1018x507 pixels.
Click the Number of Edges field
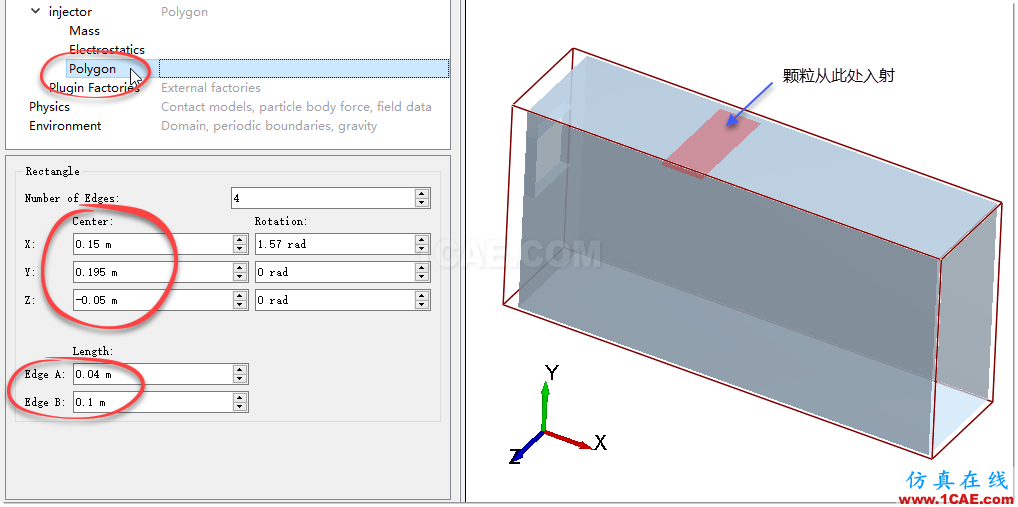pyautogui.click(x=323, y=198)
